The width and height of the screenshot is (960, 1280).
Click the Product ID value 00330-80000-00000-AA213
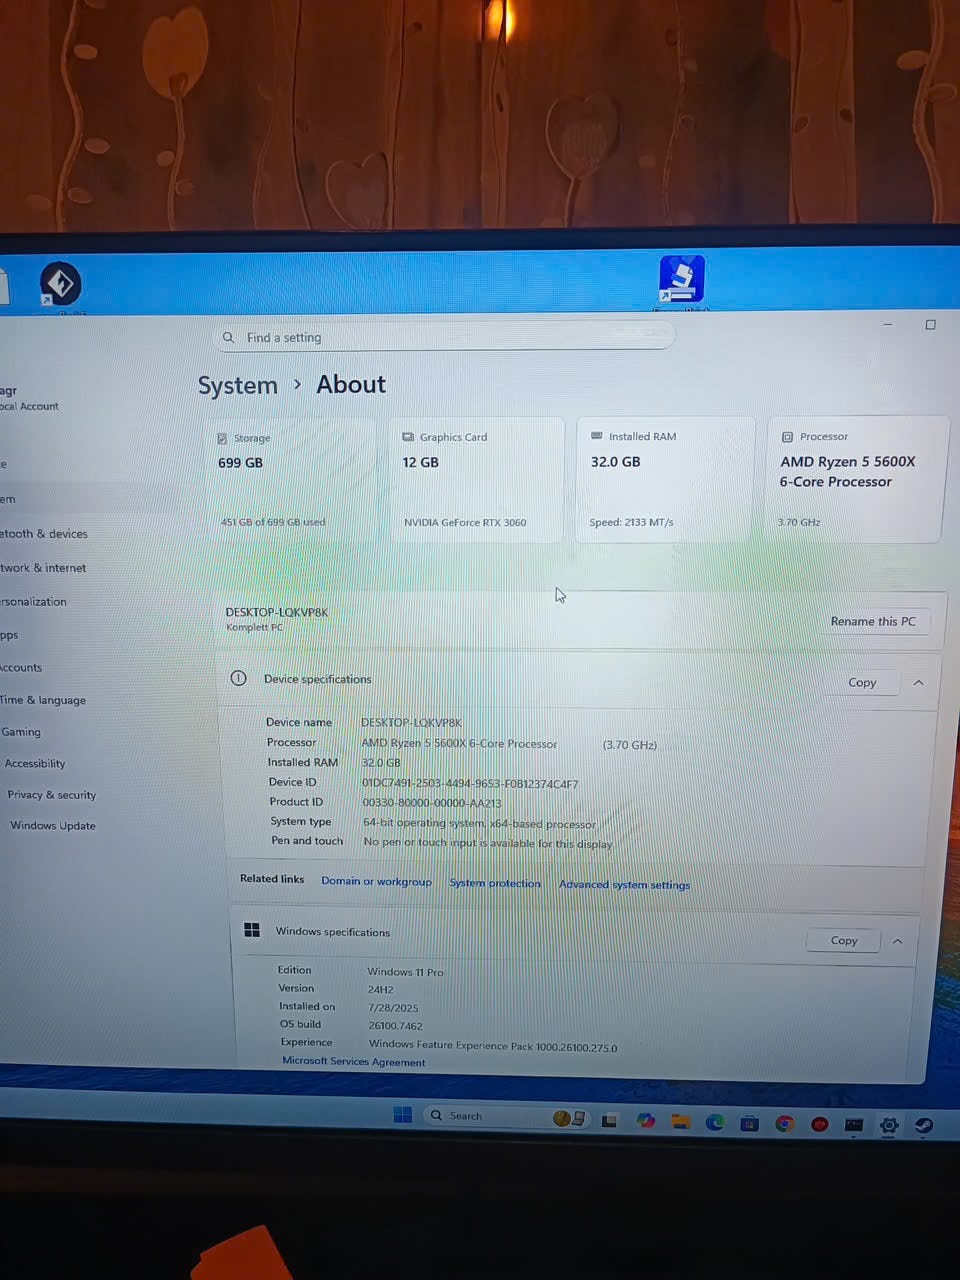pyautogui.click(x=432, y=803)
